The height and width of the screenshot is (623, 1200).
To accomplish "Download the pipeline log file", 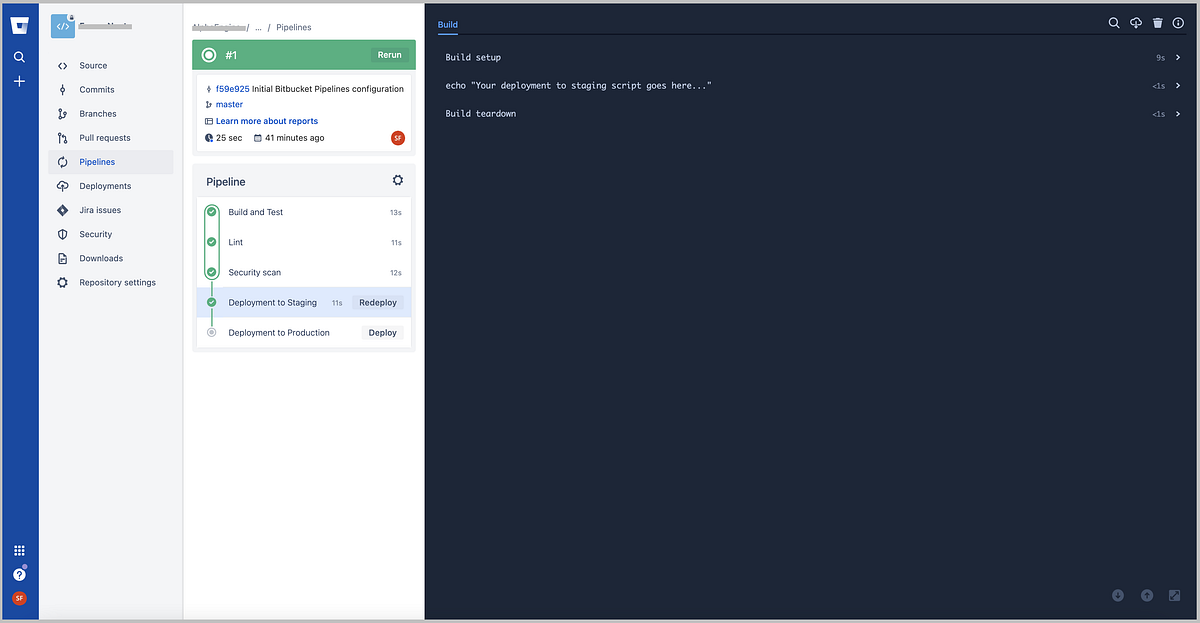I will tap(1136, 23).
